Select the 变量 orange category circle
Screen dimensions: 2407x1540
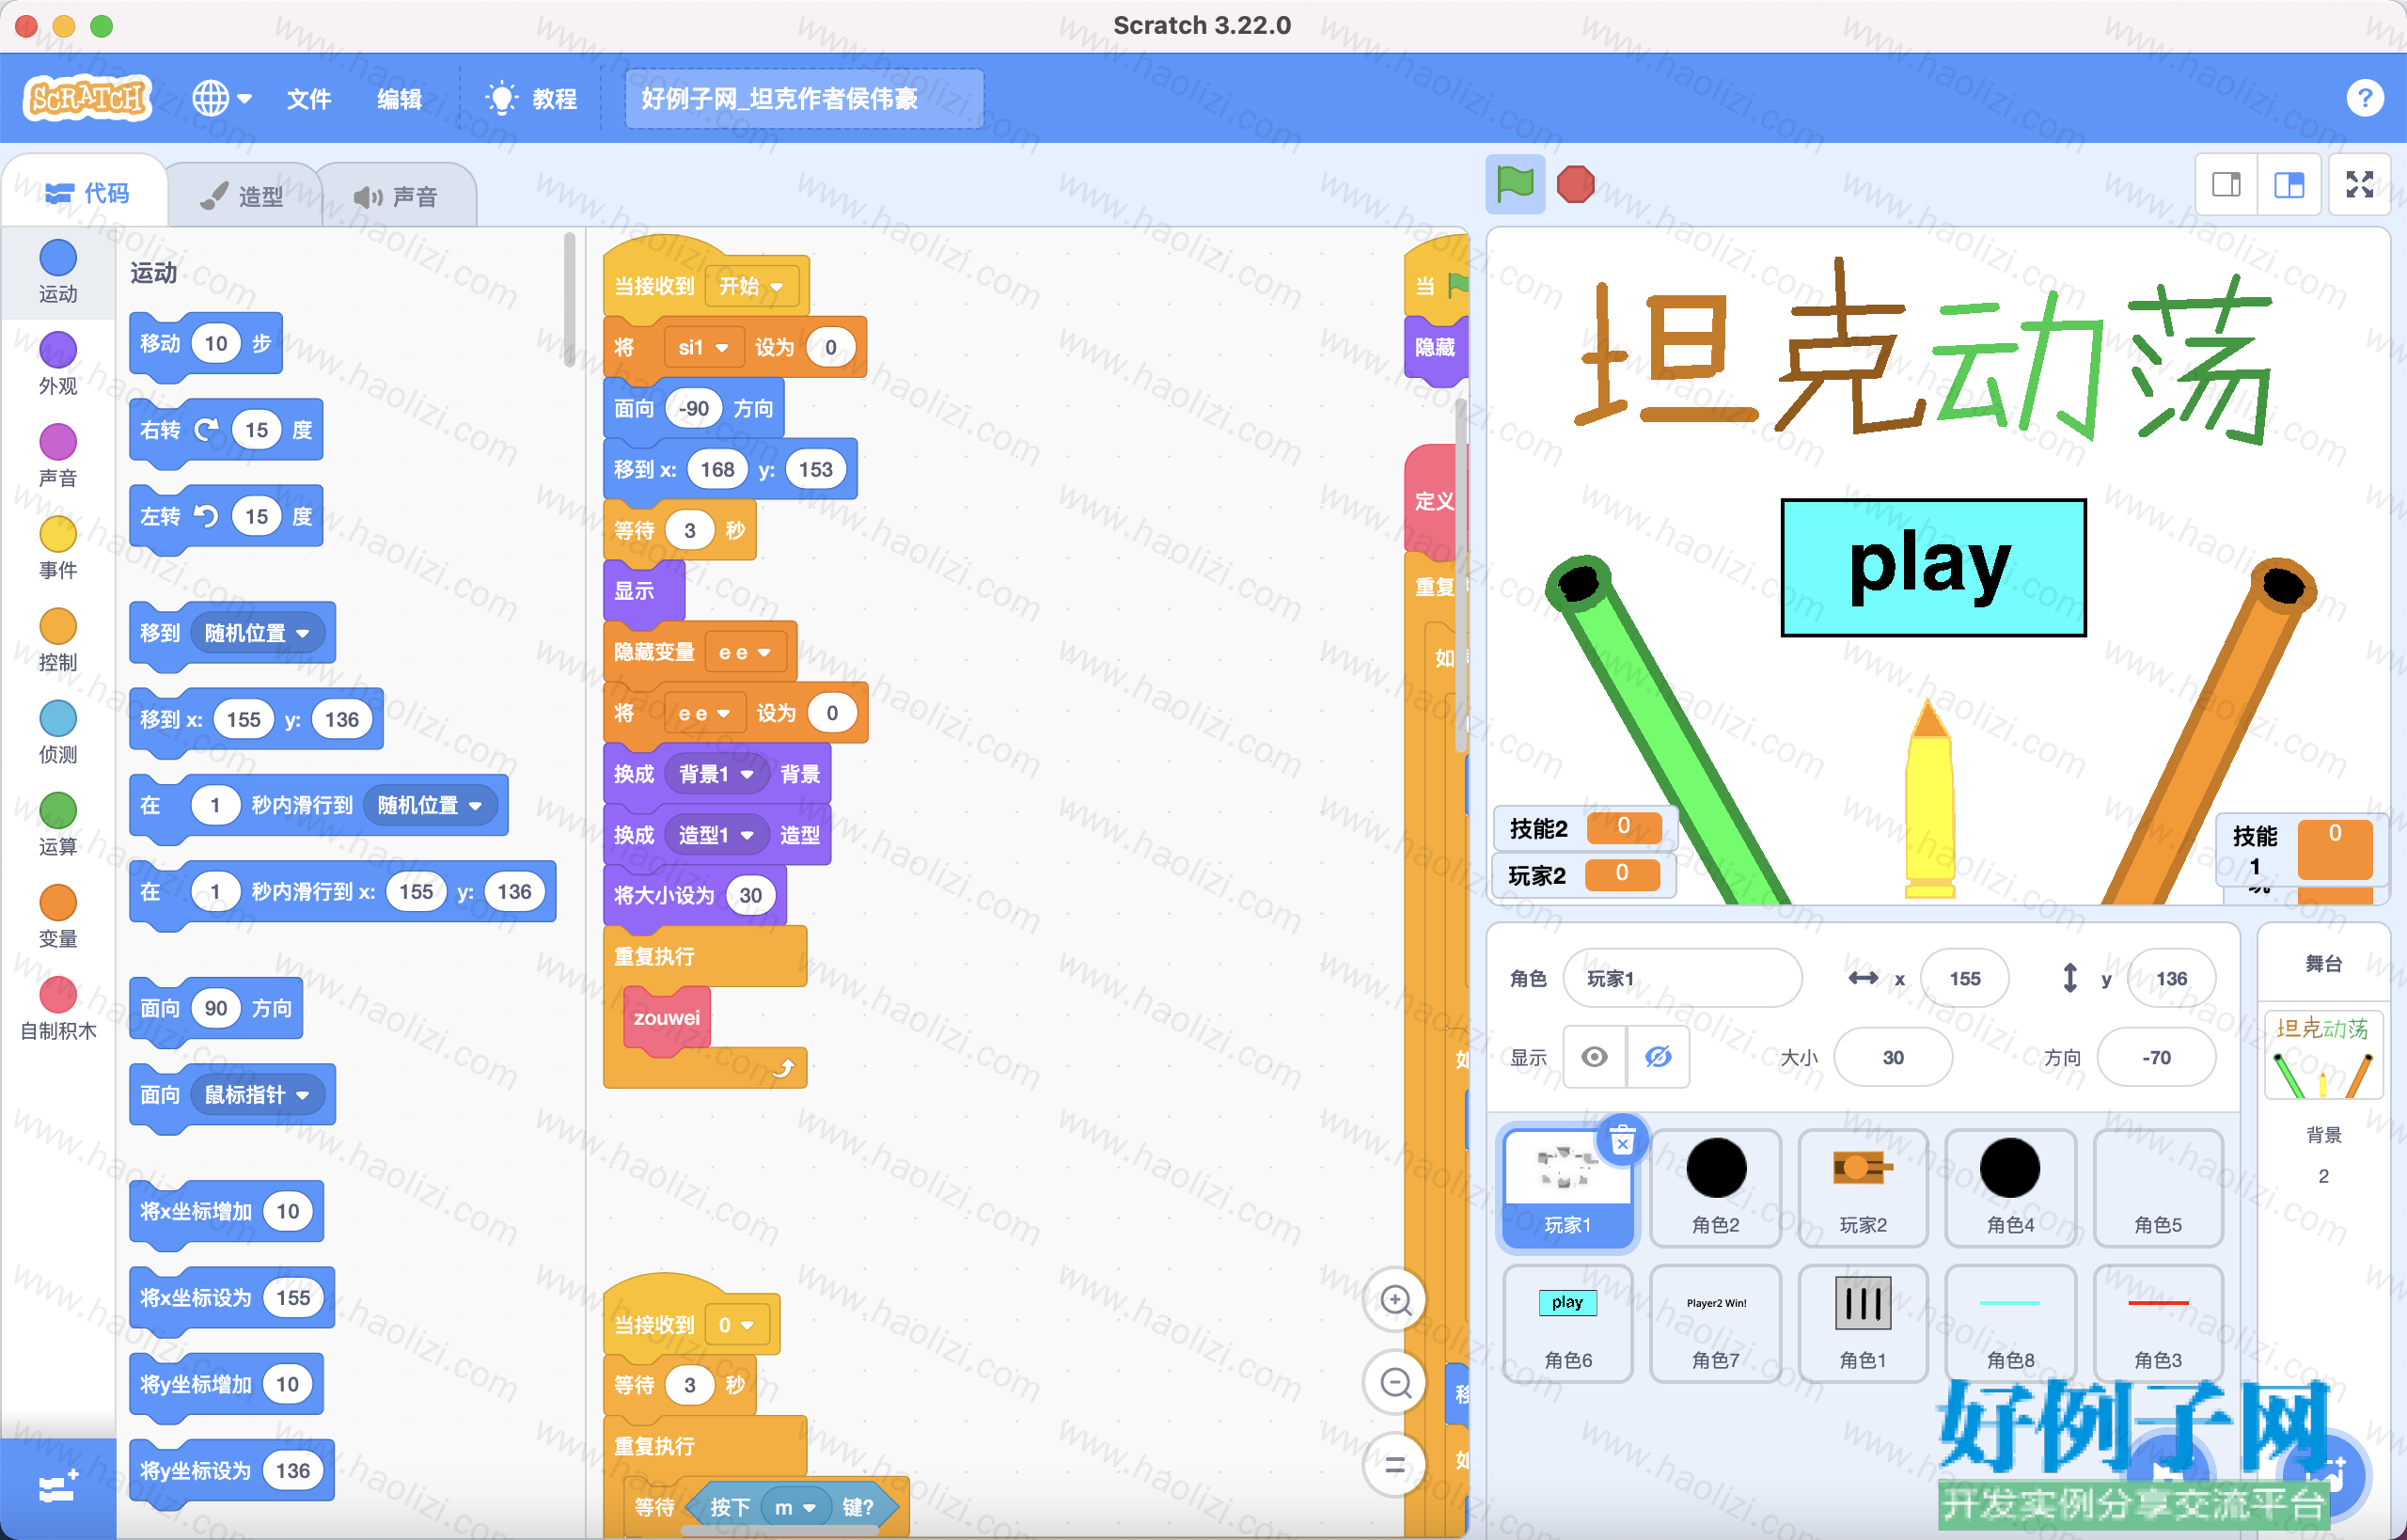58,902
